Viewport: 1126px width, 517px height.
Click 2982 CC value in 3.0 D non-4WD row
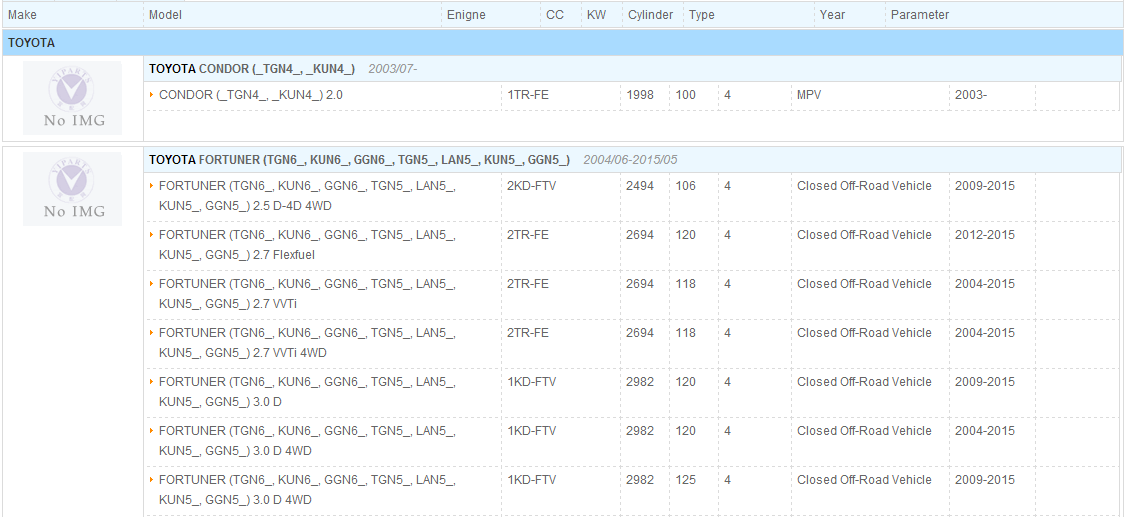pos(640,382)
